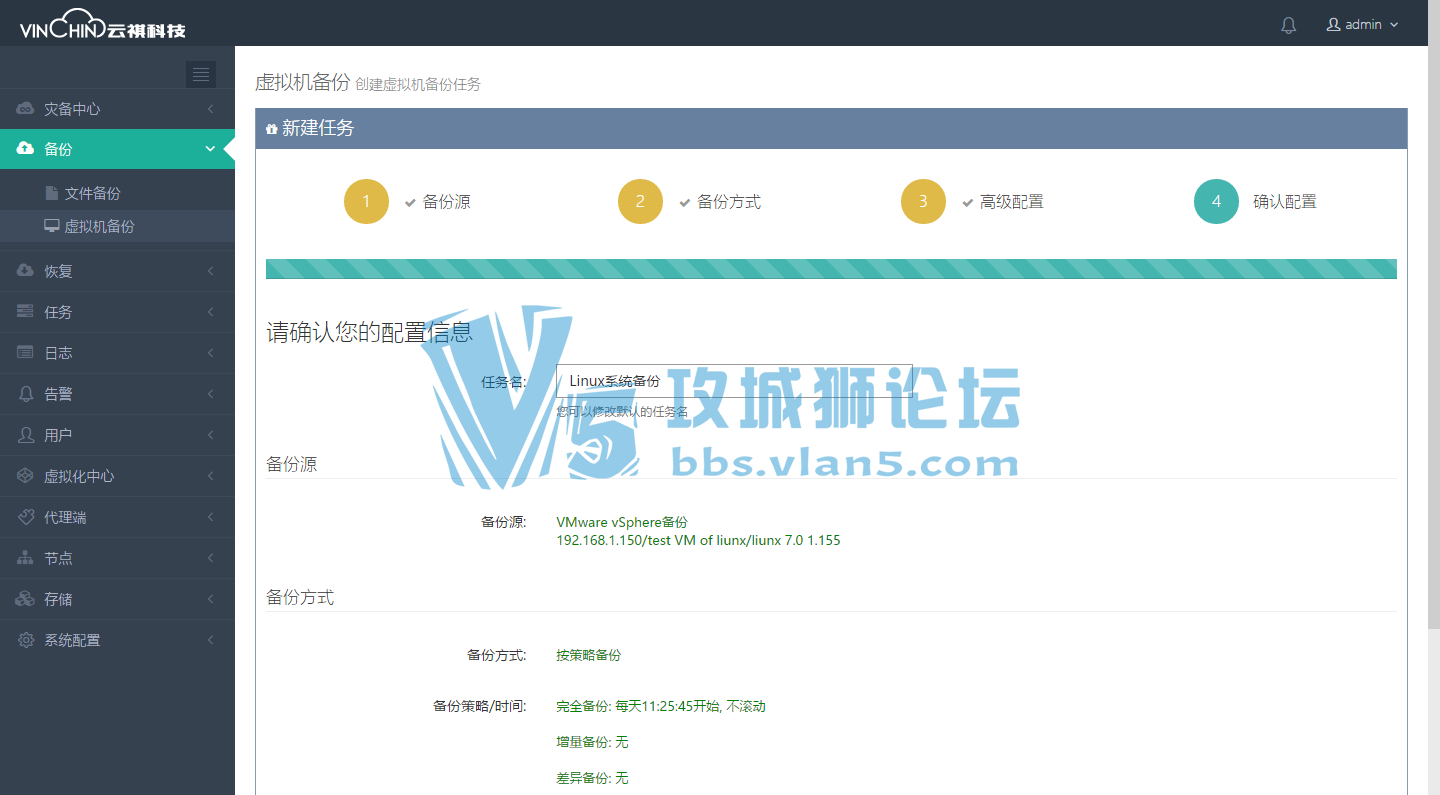Click the cubes icon beside 存储

coord(26,599)
